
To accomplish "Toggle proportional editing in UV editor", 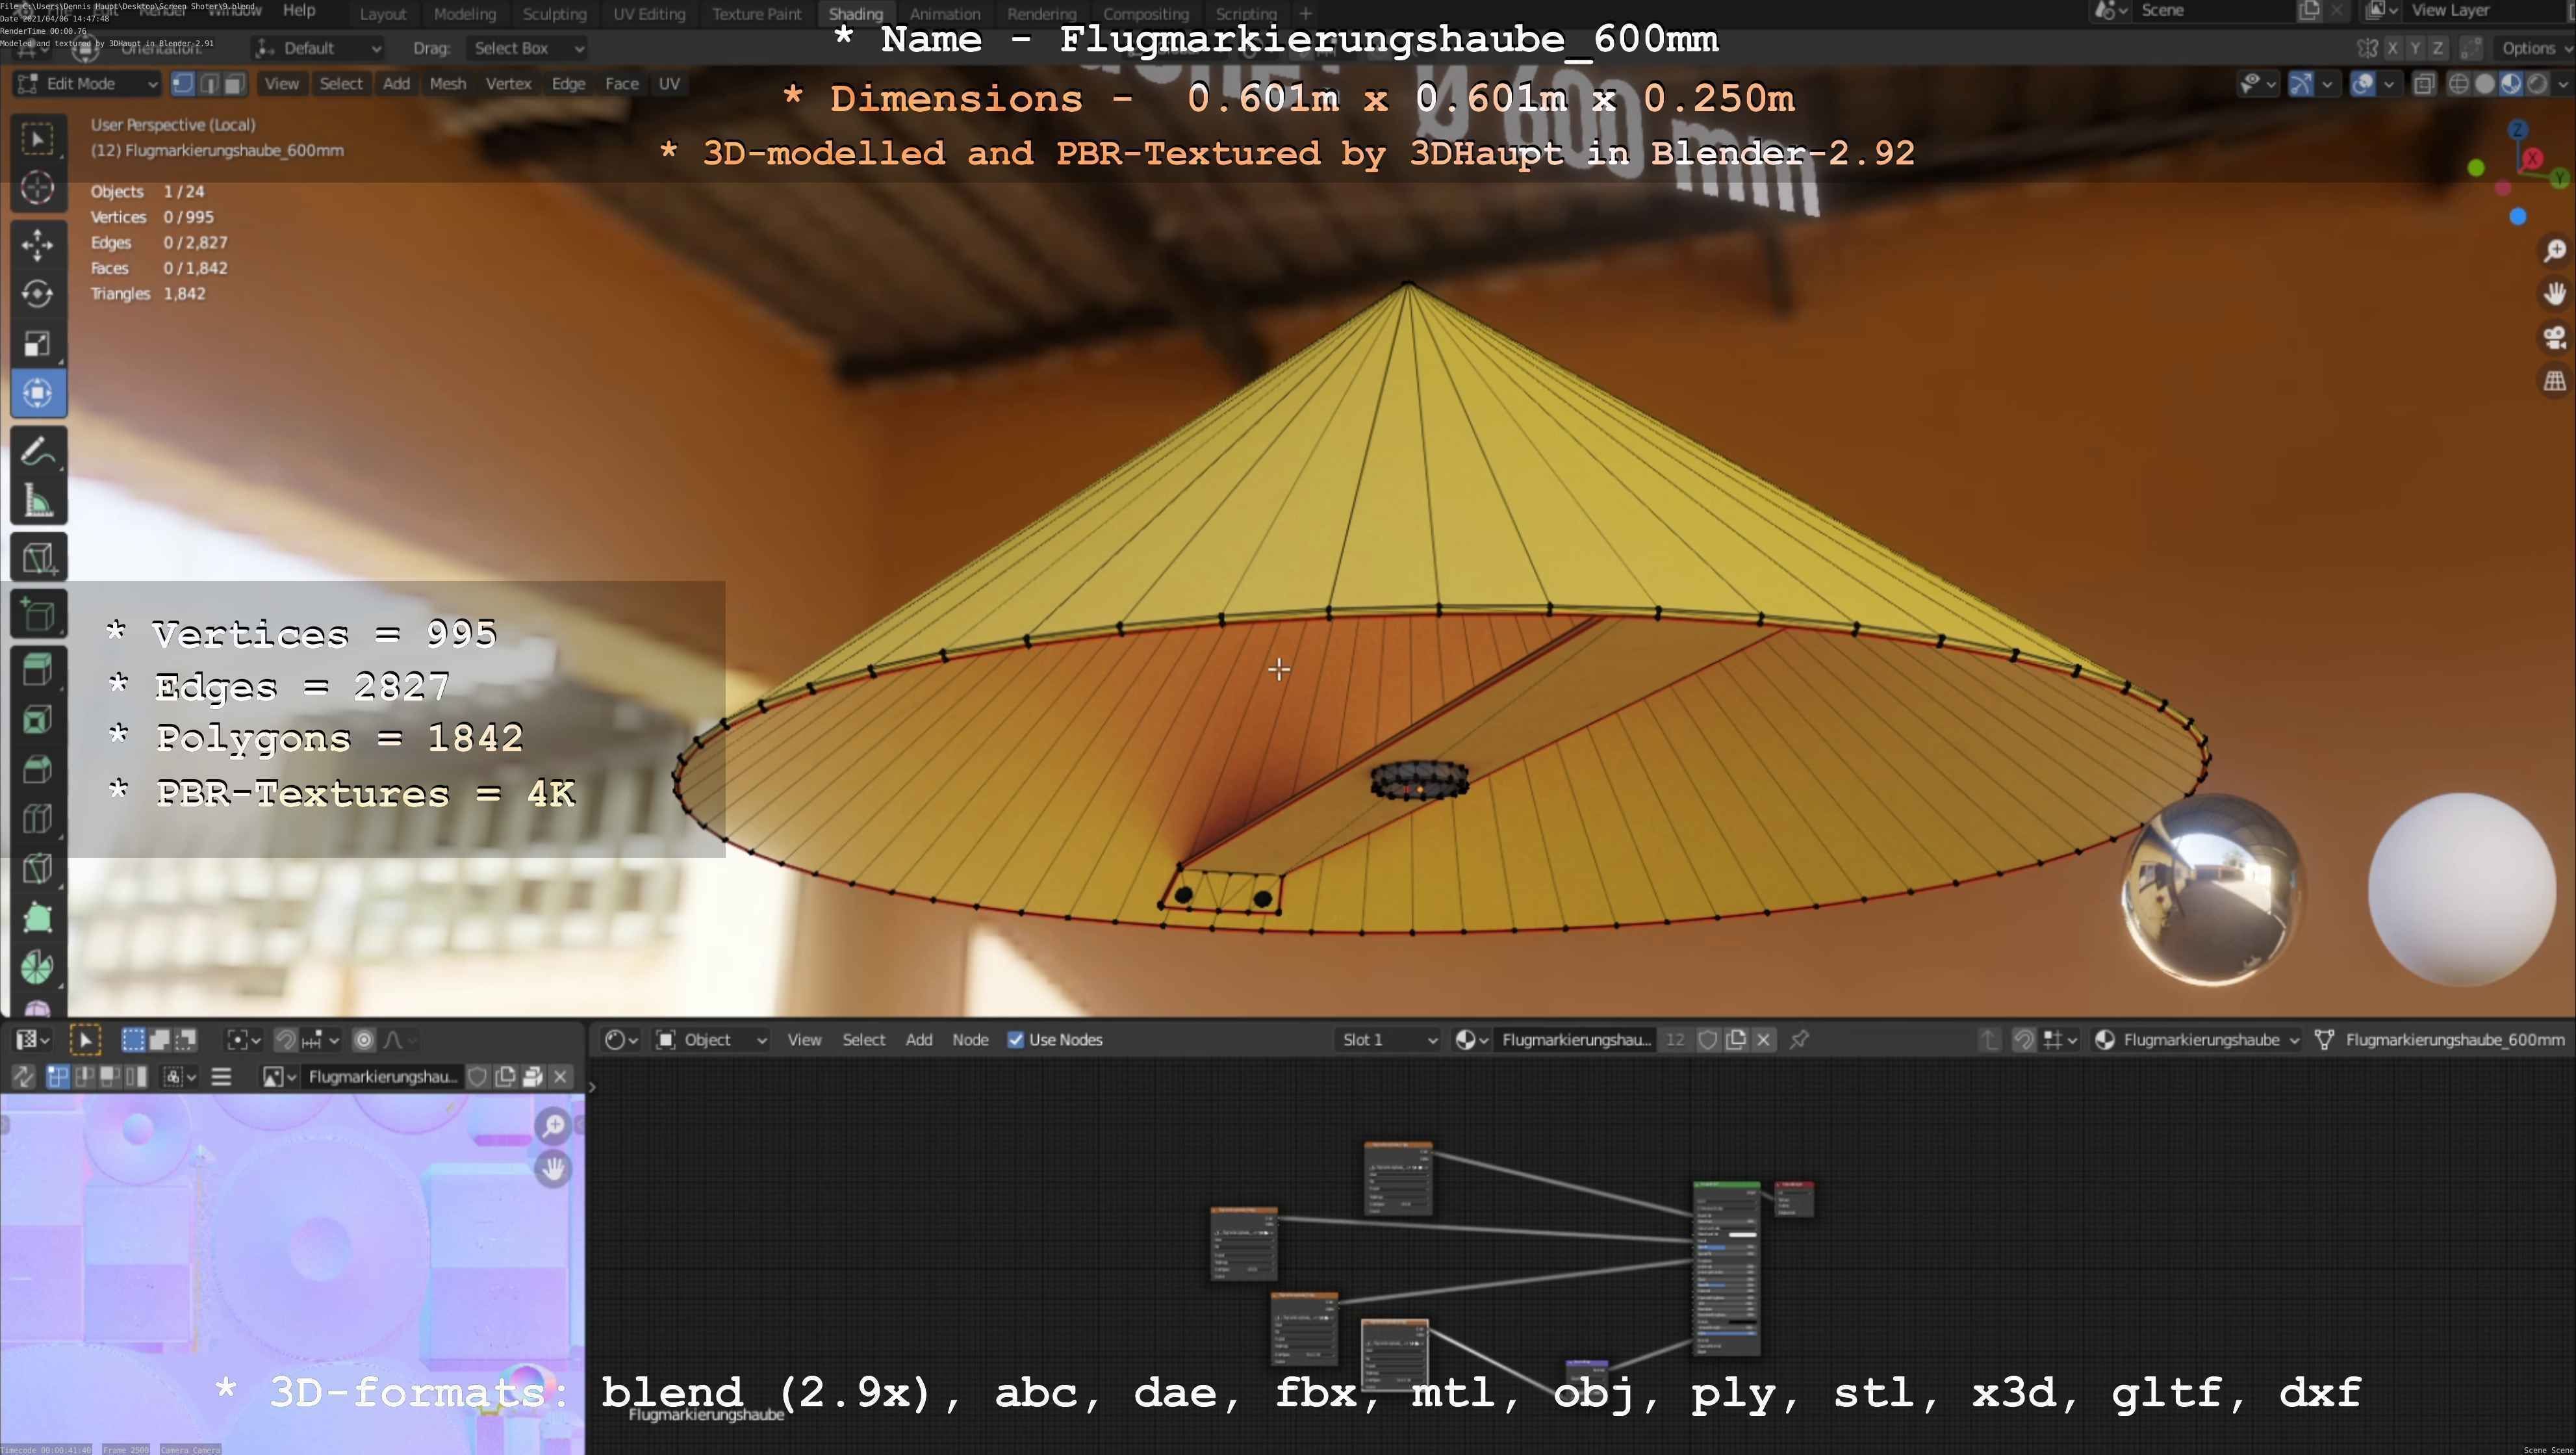I will 364,1040.
